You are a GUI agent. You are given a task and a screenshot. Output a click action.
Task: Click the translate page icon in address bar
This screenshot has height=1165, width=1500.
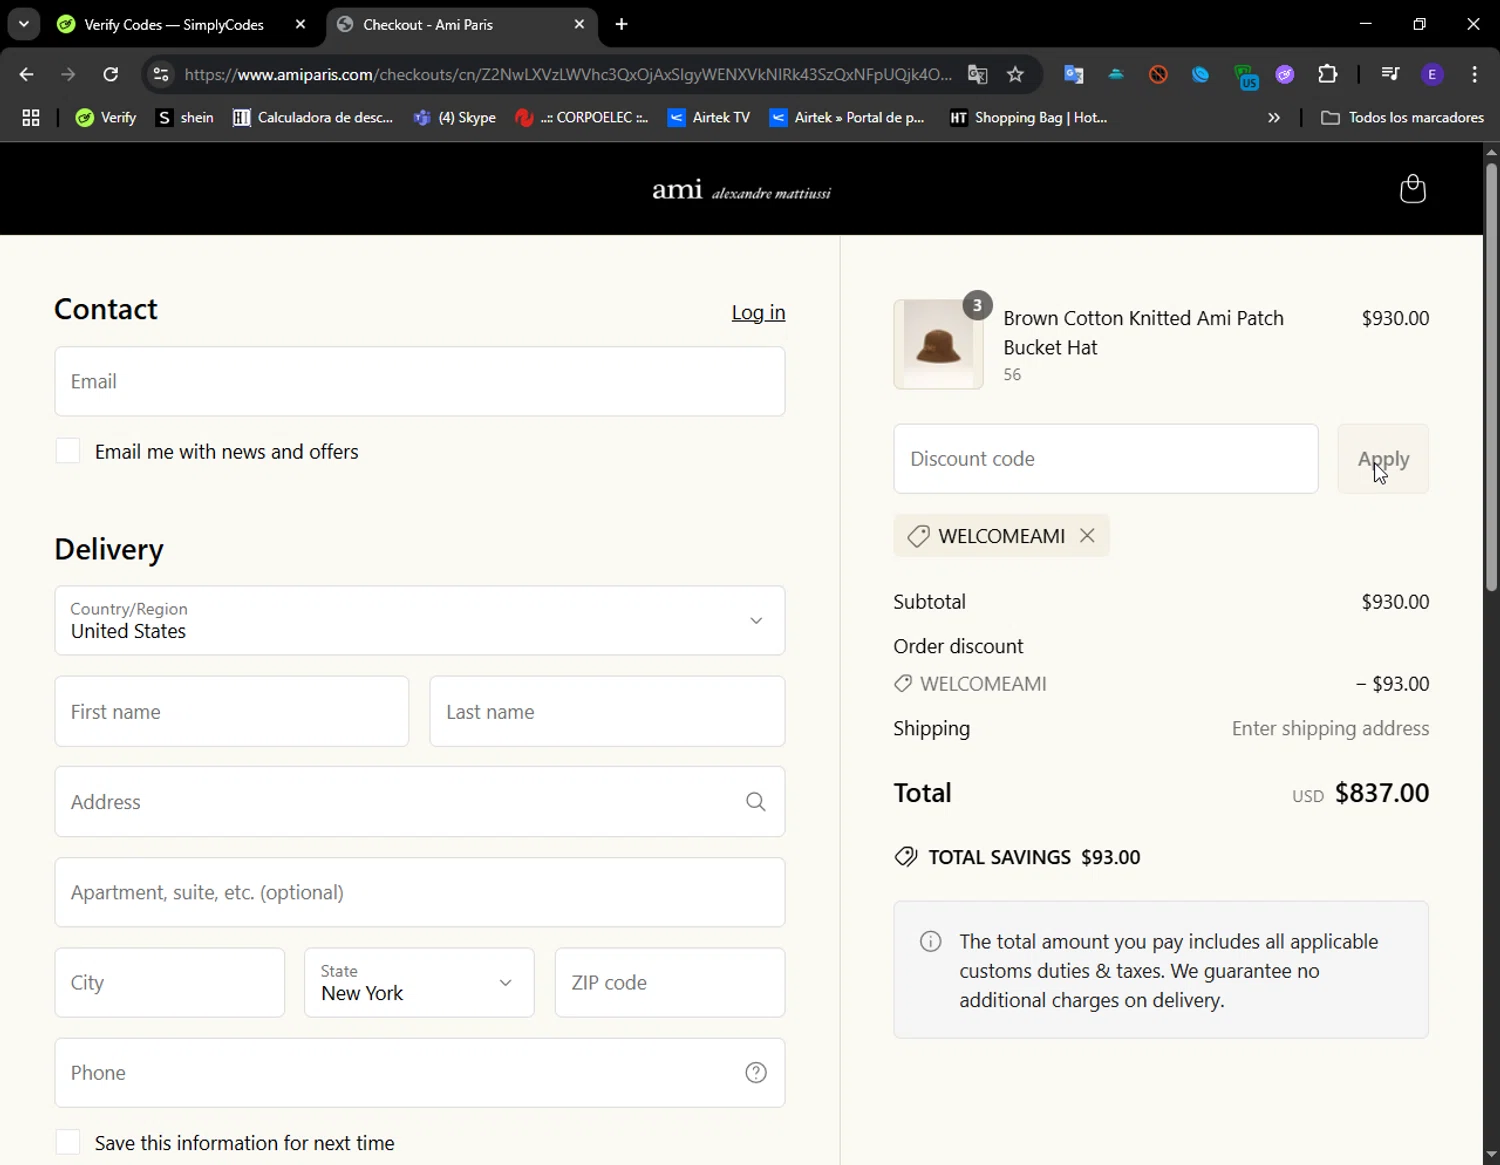pos(978,74)
